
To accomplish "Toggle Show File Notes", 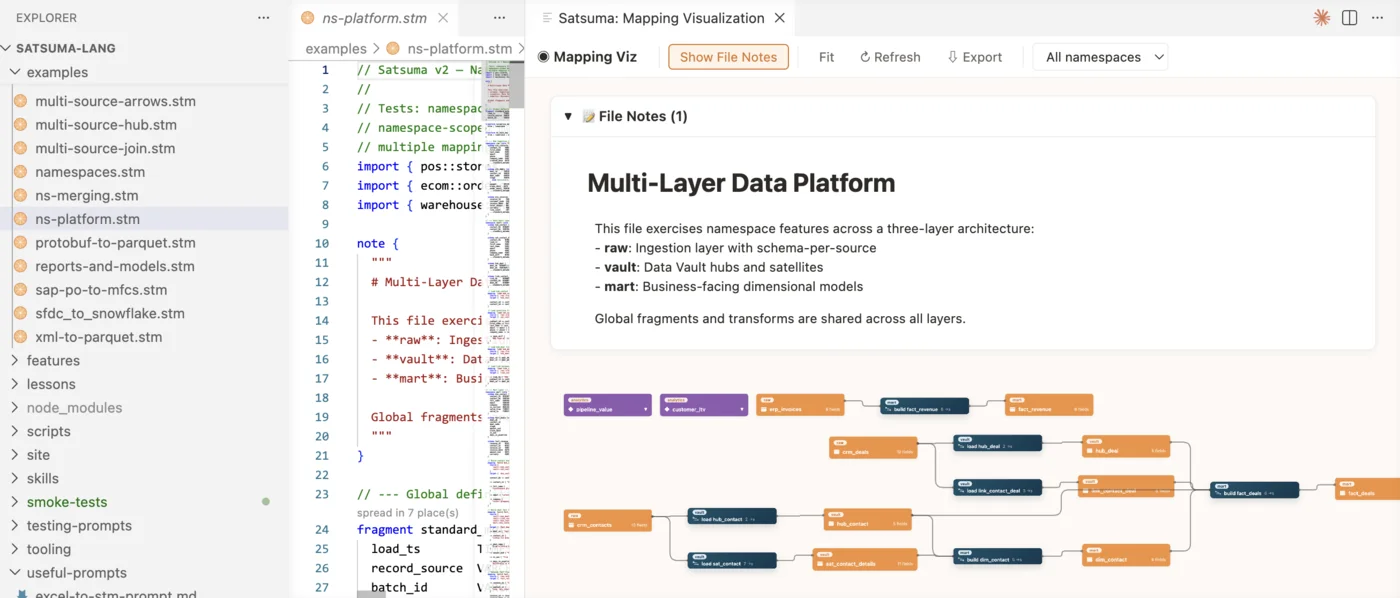I will (727, 57).
